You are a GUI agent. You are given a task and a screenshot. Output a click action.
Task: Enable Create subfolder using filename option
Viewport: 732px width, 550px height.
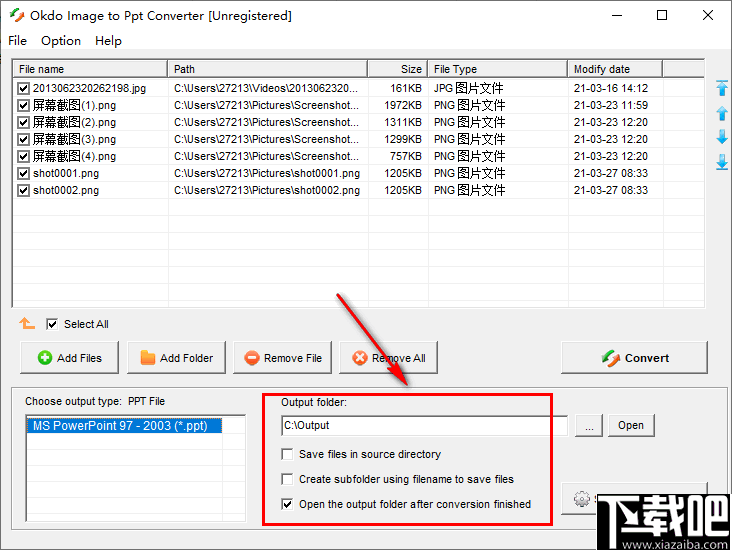pyautogui.click(x=287, y=479)
